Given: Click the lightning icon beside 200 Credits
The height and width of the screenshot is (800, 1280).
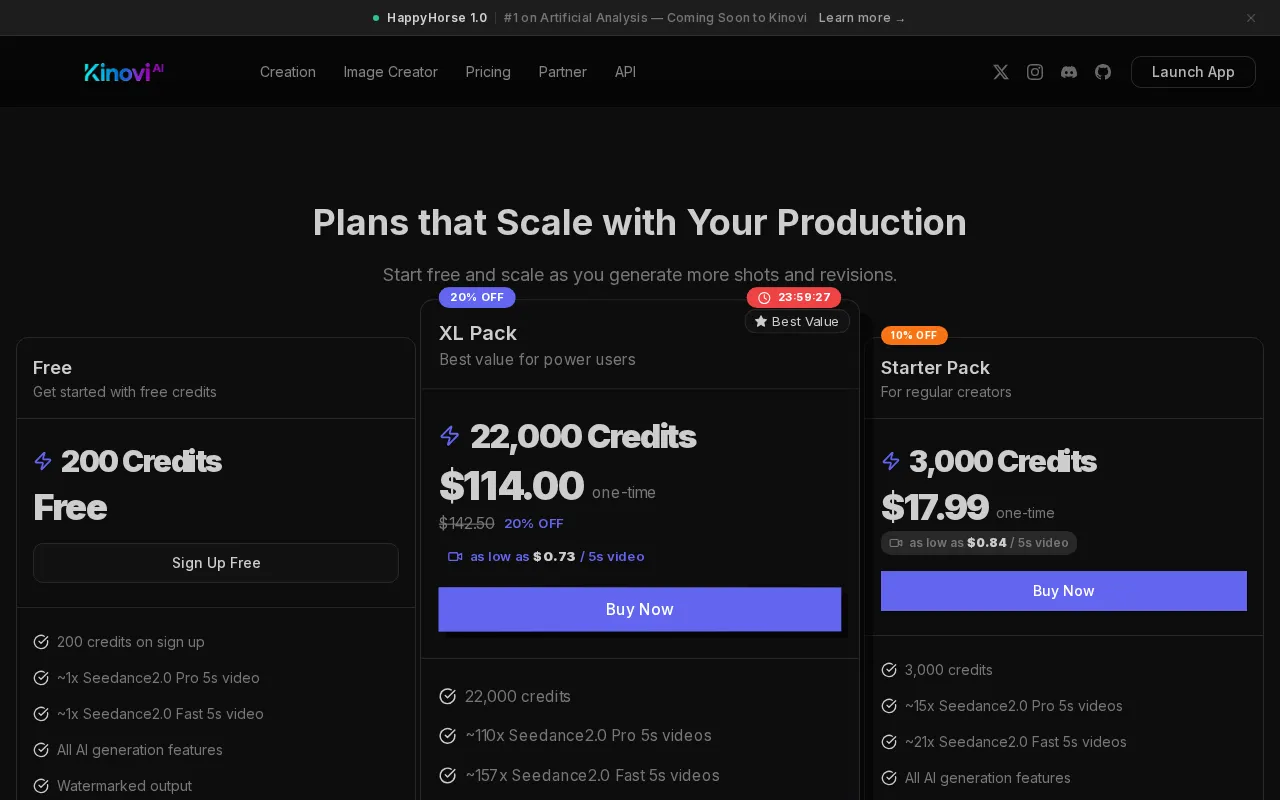Looking at the screenshot, I should point(43,461).
